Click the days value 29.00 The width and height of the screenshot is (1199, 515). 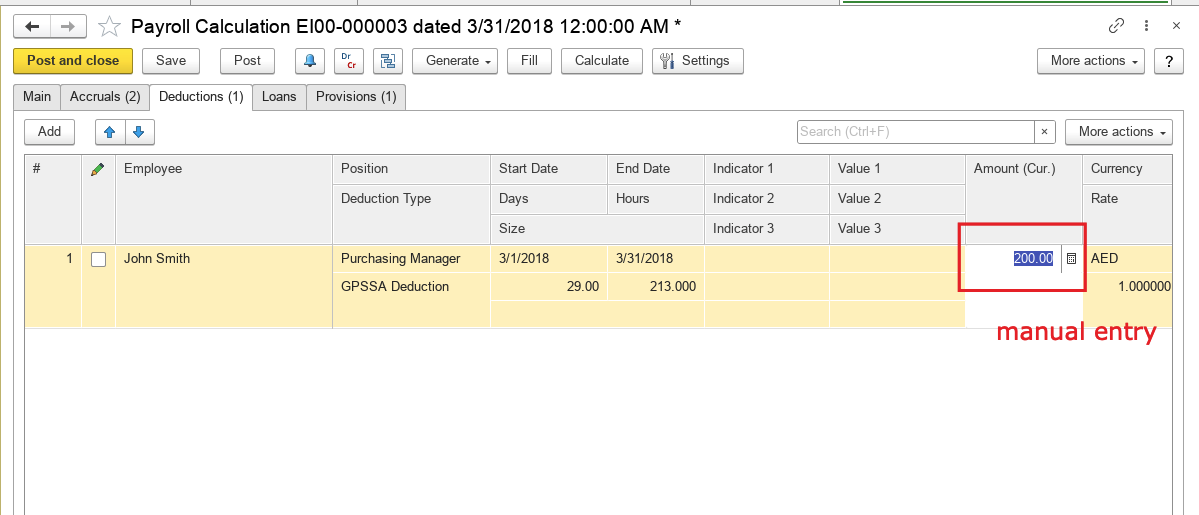(548, 287)
